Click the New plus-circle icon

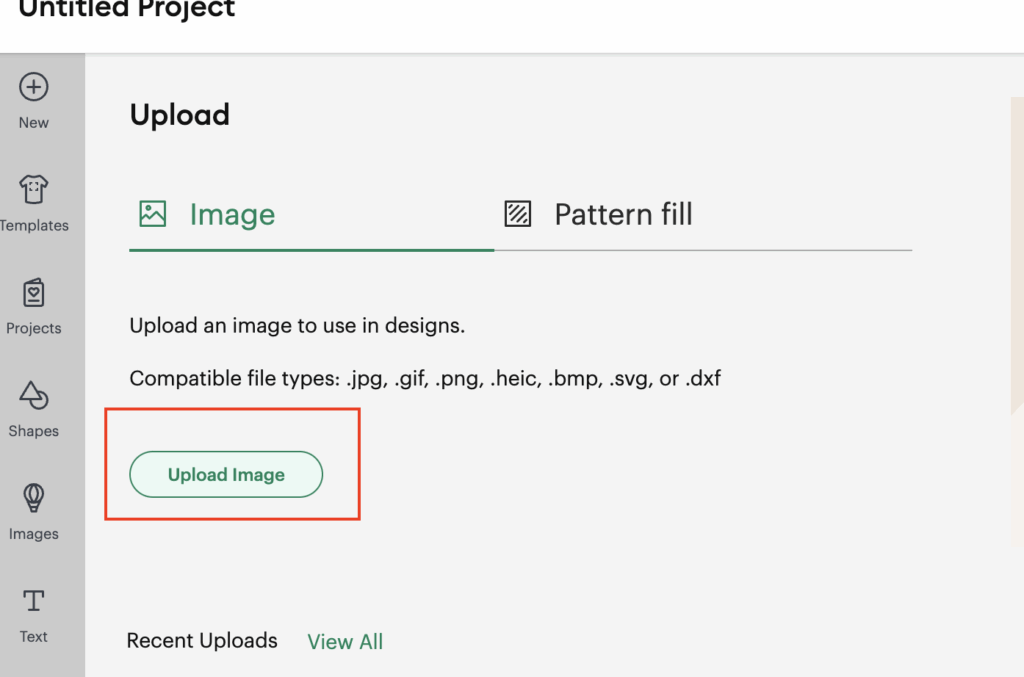[34, 87]
